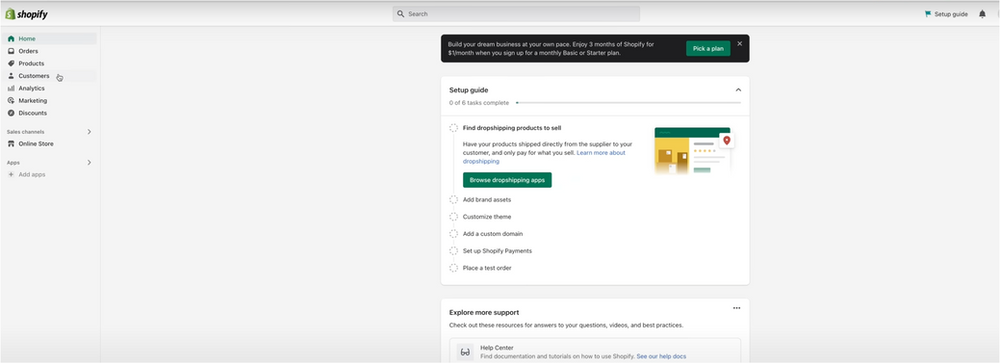Click the Discounts badge icon
This screenshot has width=1000, height=363.
11,113
